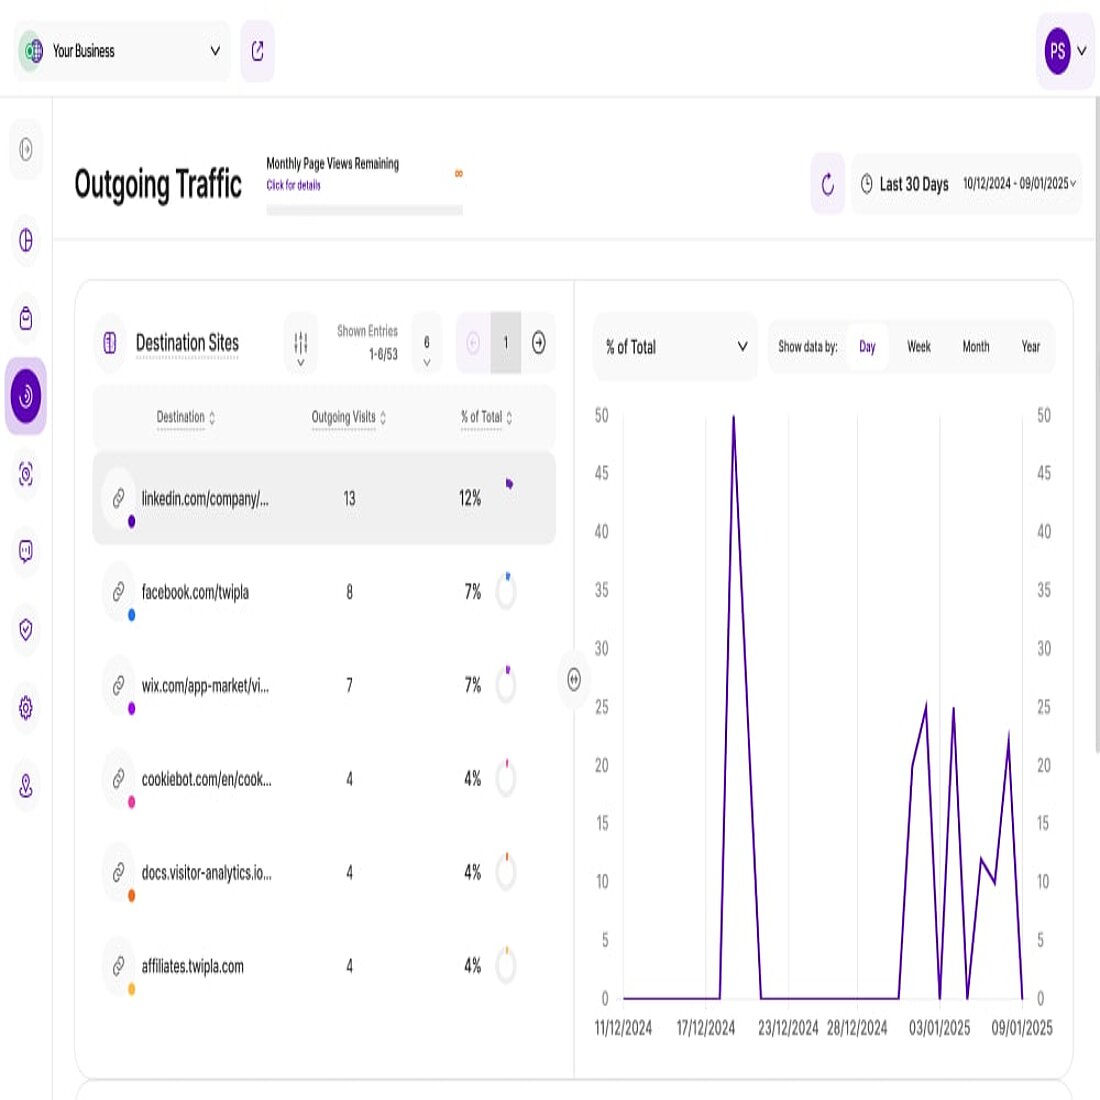The image size is (1100, 1100).
Task: Open the settings gear in the sidebar
Action: (26, 706)
